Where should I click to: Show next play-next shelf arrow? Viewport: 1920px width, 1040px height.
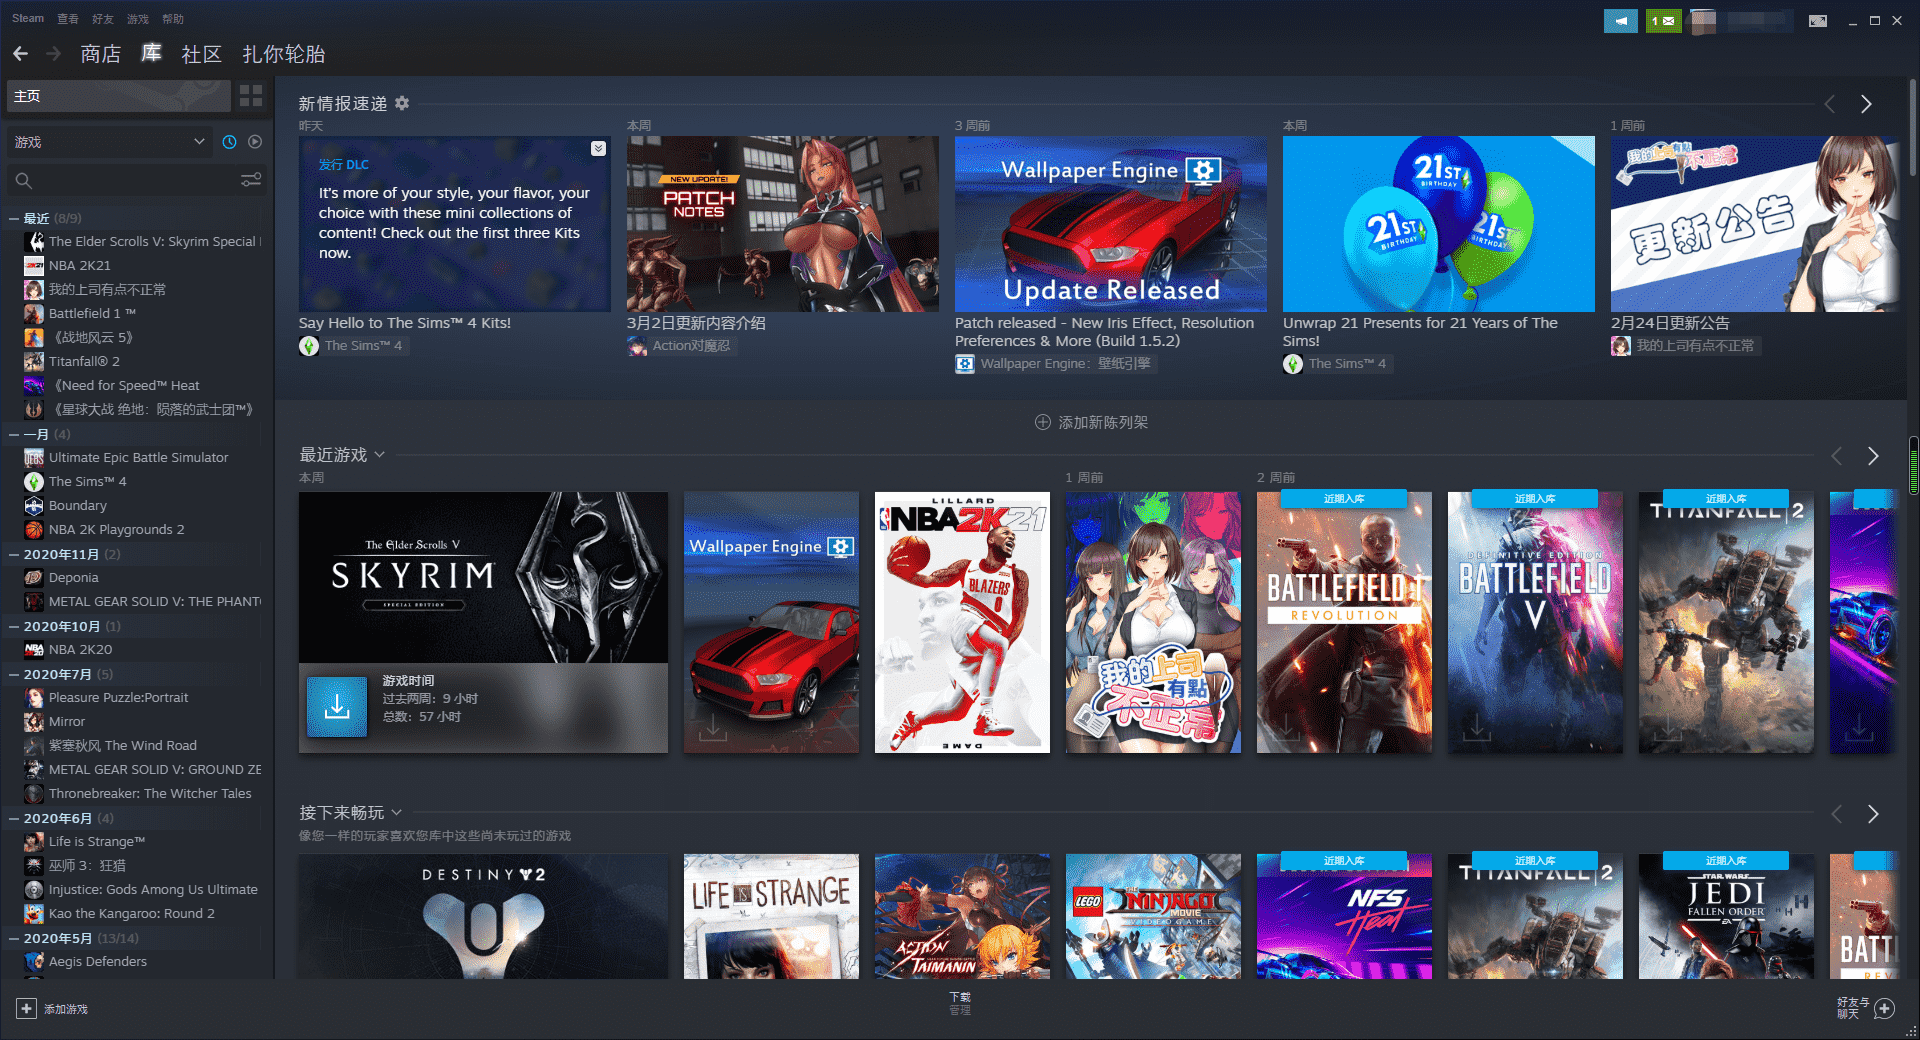pyautogui.click(x=1873, y=814)
